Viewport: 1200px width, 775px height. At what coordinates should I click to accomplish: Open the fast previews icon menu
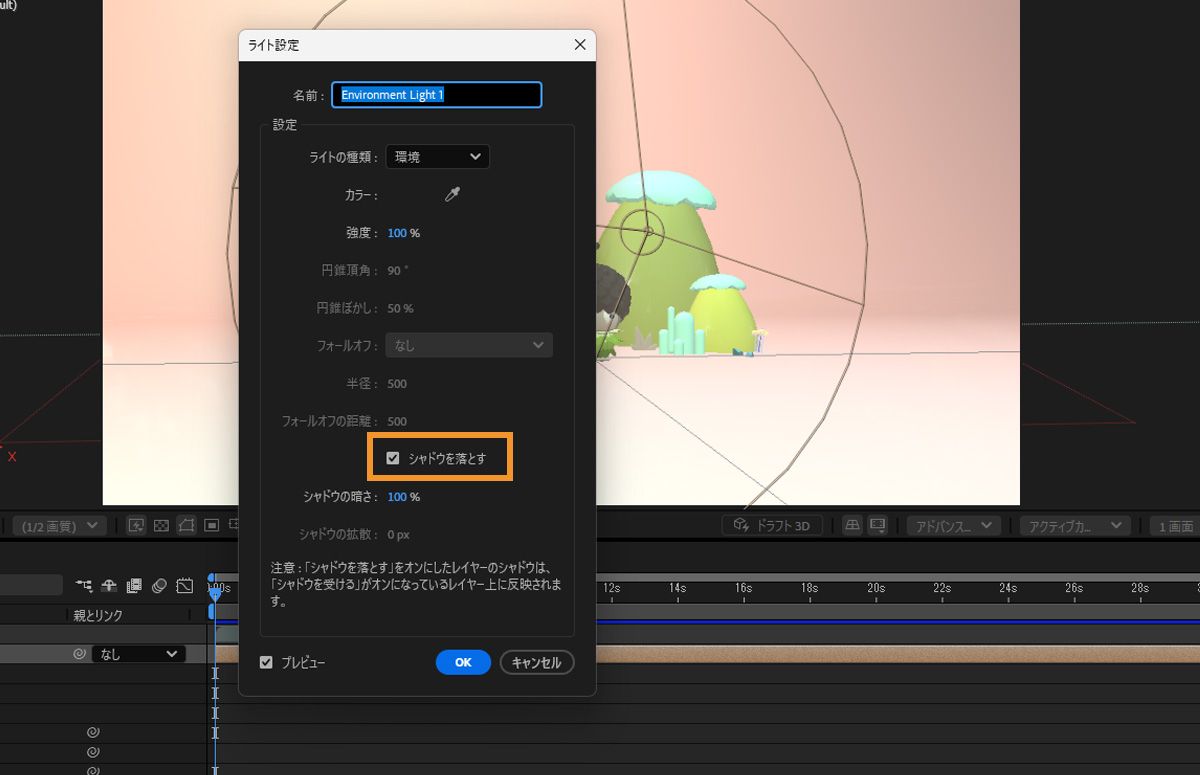click(x=137, y=526)
